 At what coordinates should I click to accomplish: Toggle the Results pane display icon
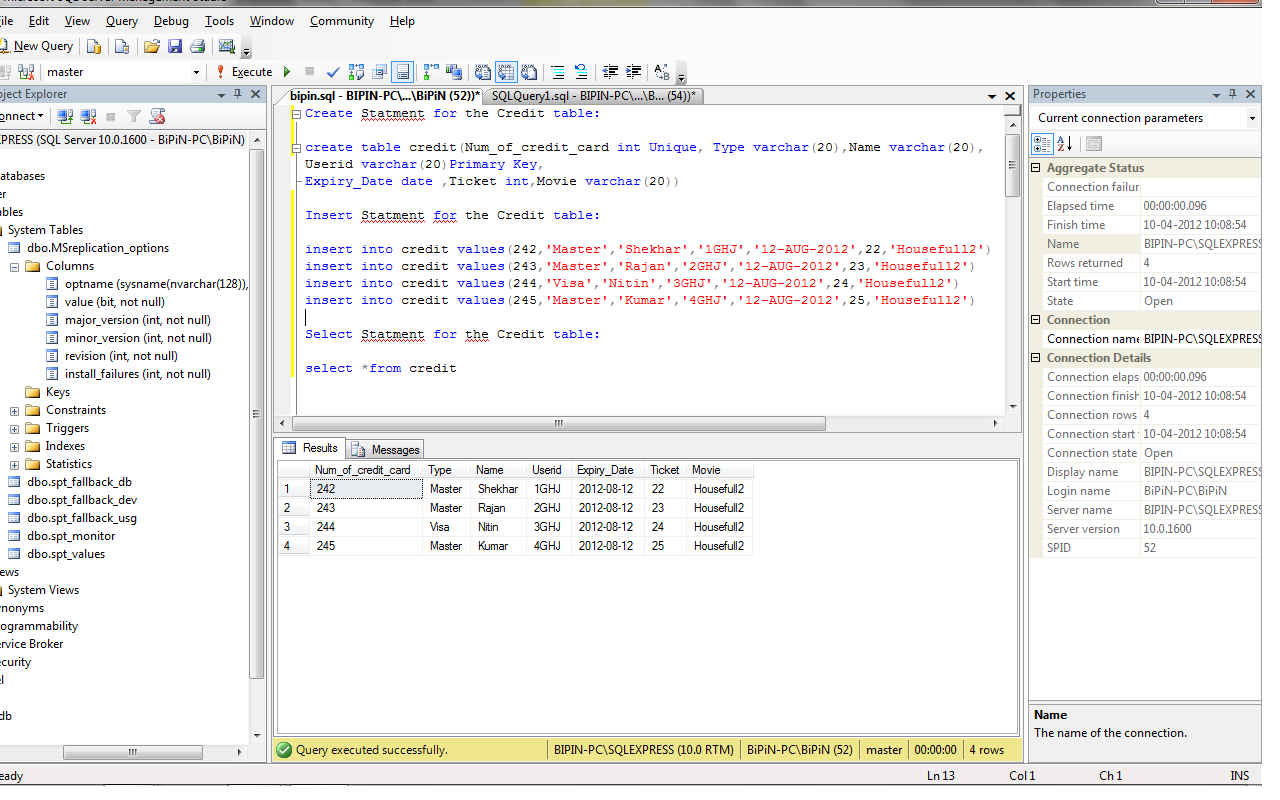(403, 71)
